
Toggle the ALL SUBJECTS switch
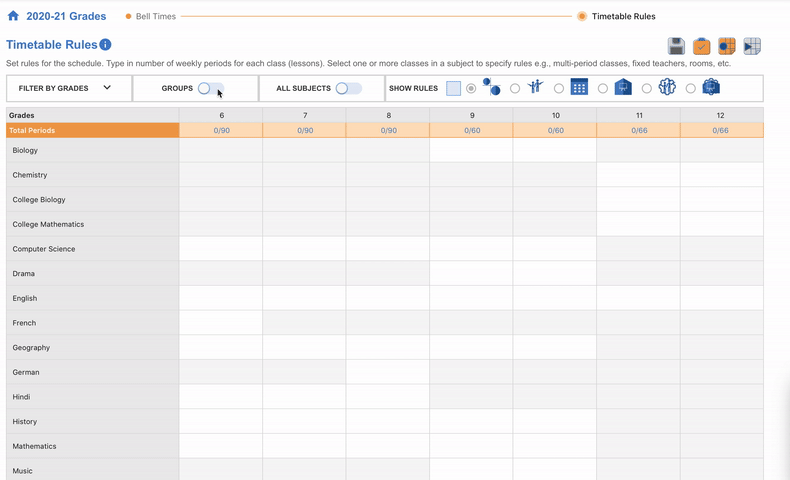(x=349, y=89)
